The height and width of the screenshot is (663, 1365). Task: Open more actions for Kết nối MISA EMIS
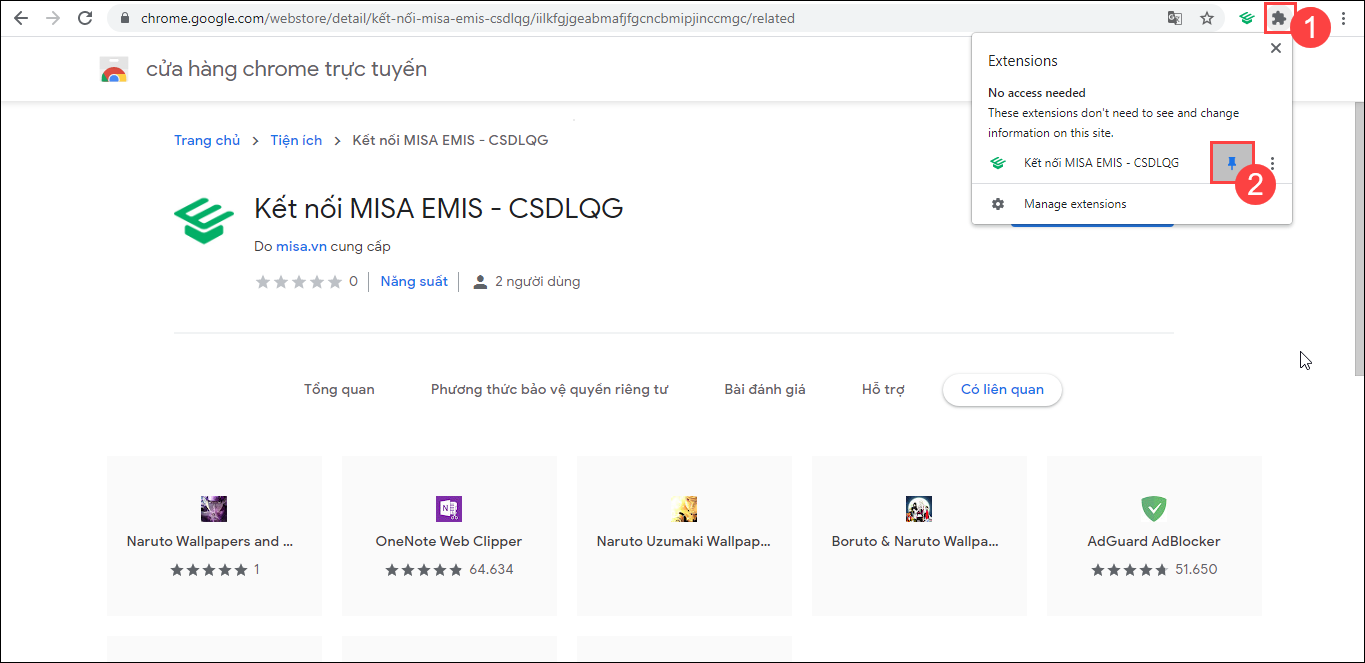1272,163
